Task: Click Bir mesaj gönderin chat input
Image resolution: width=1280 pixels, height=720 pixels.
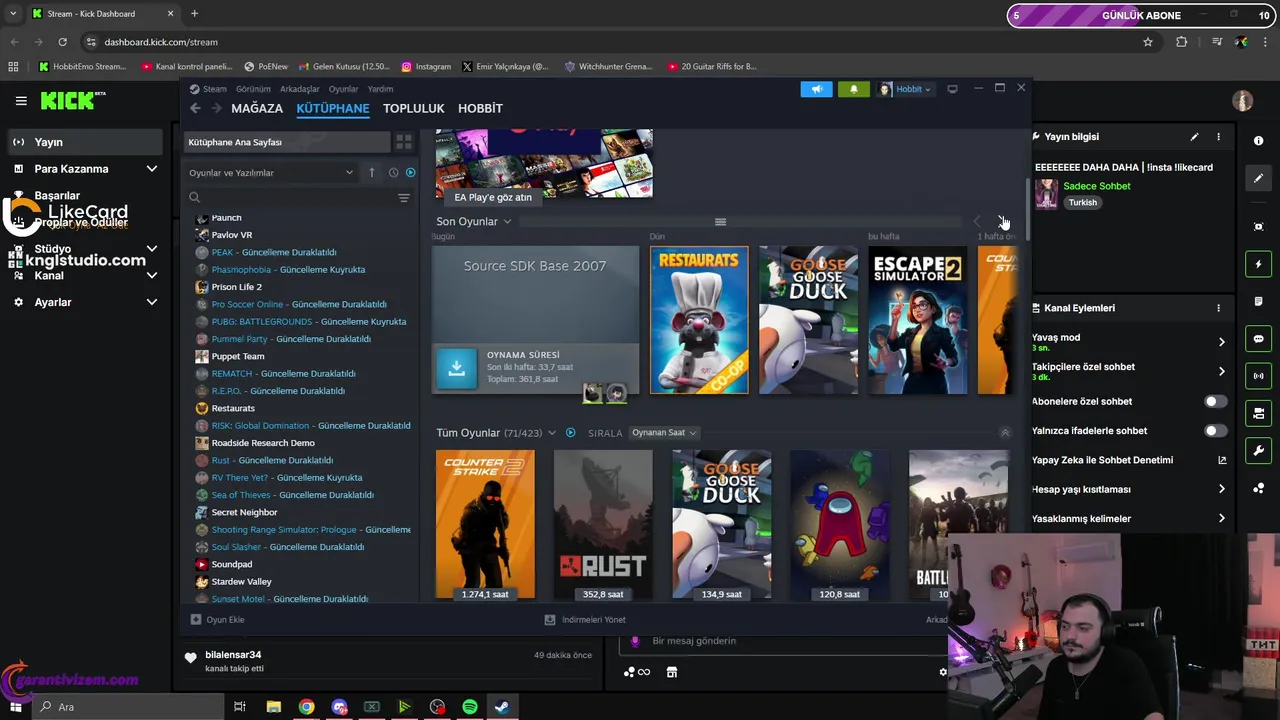Action: (x=780, y=641)
